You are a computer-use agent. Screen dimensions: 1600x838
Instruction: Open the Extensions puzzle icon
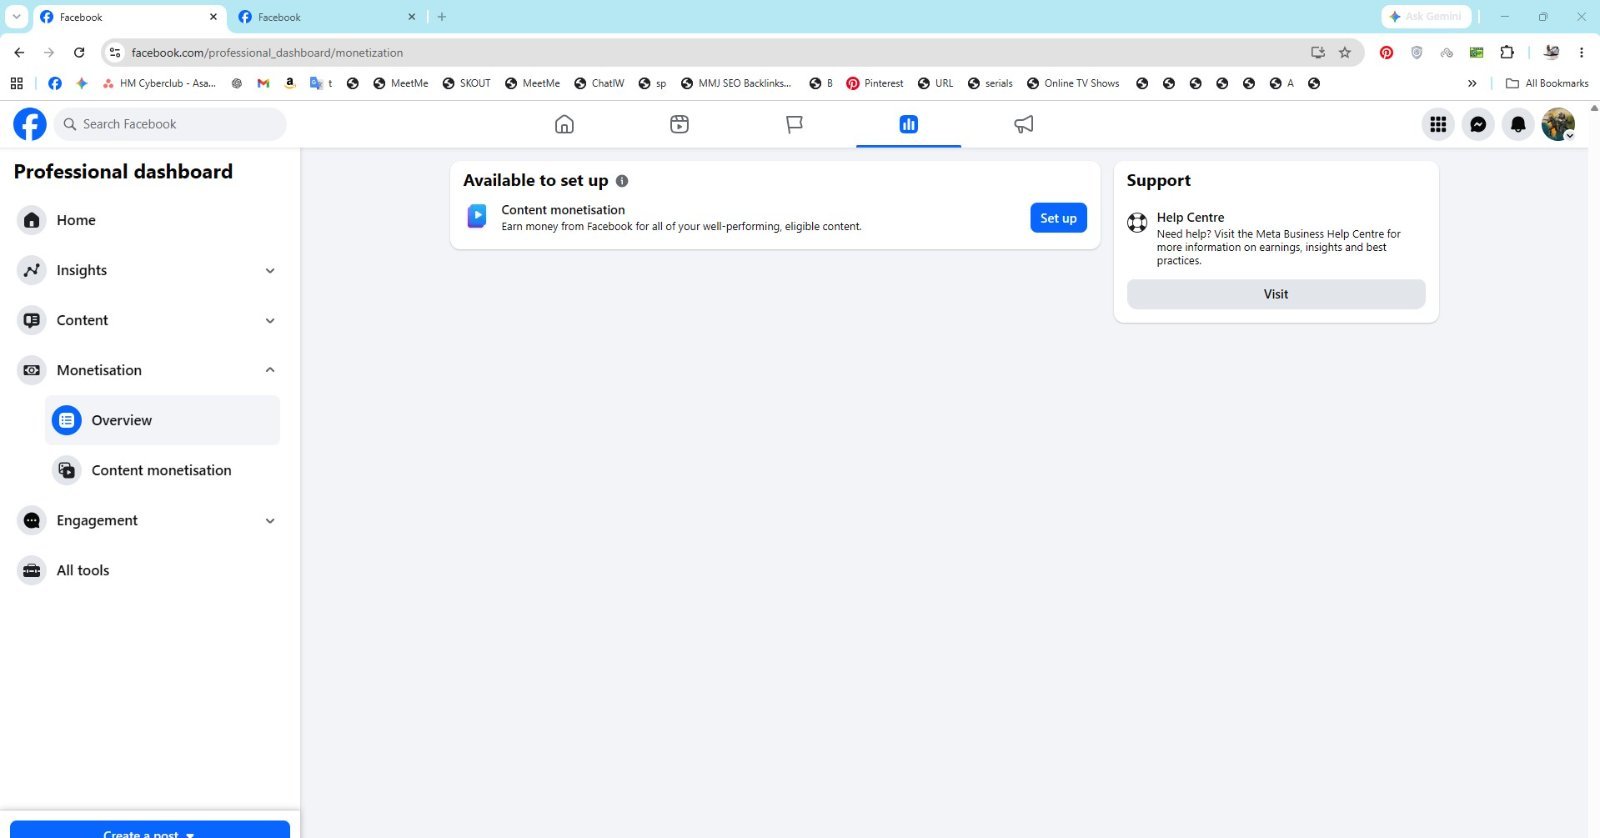(x=1507, y=52)
